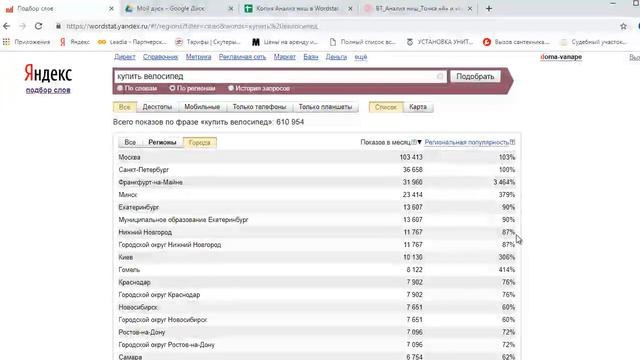640x360 pixels.
Task: Select the Города tab
Action: 200,142
